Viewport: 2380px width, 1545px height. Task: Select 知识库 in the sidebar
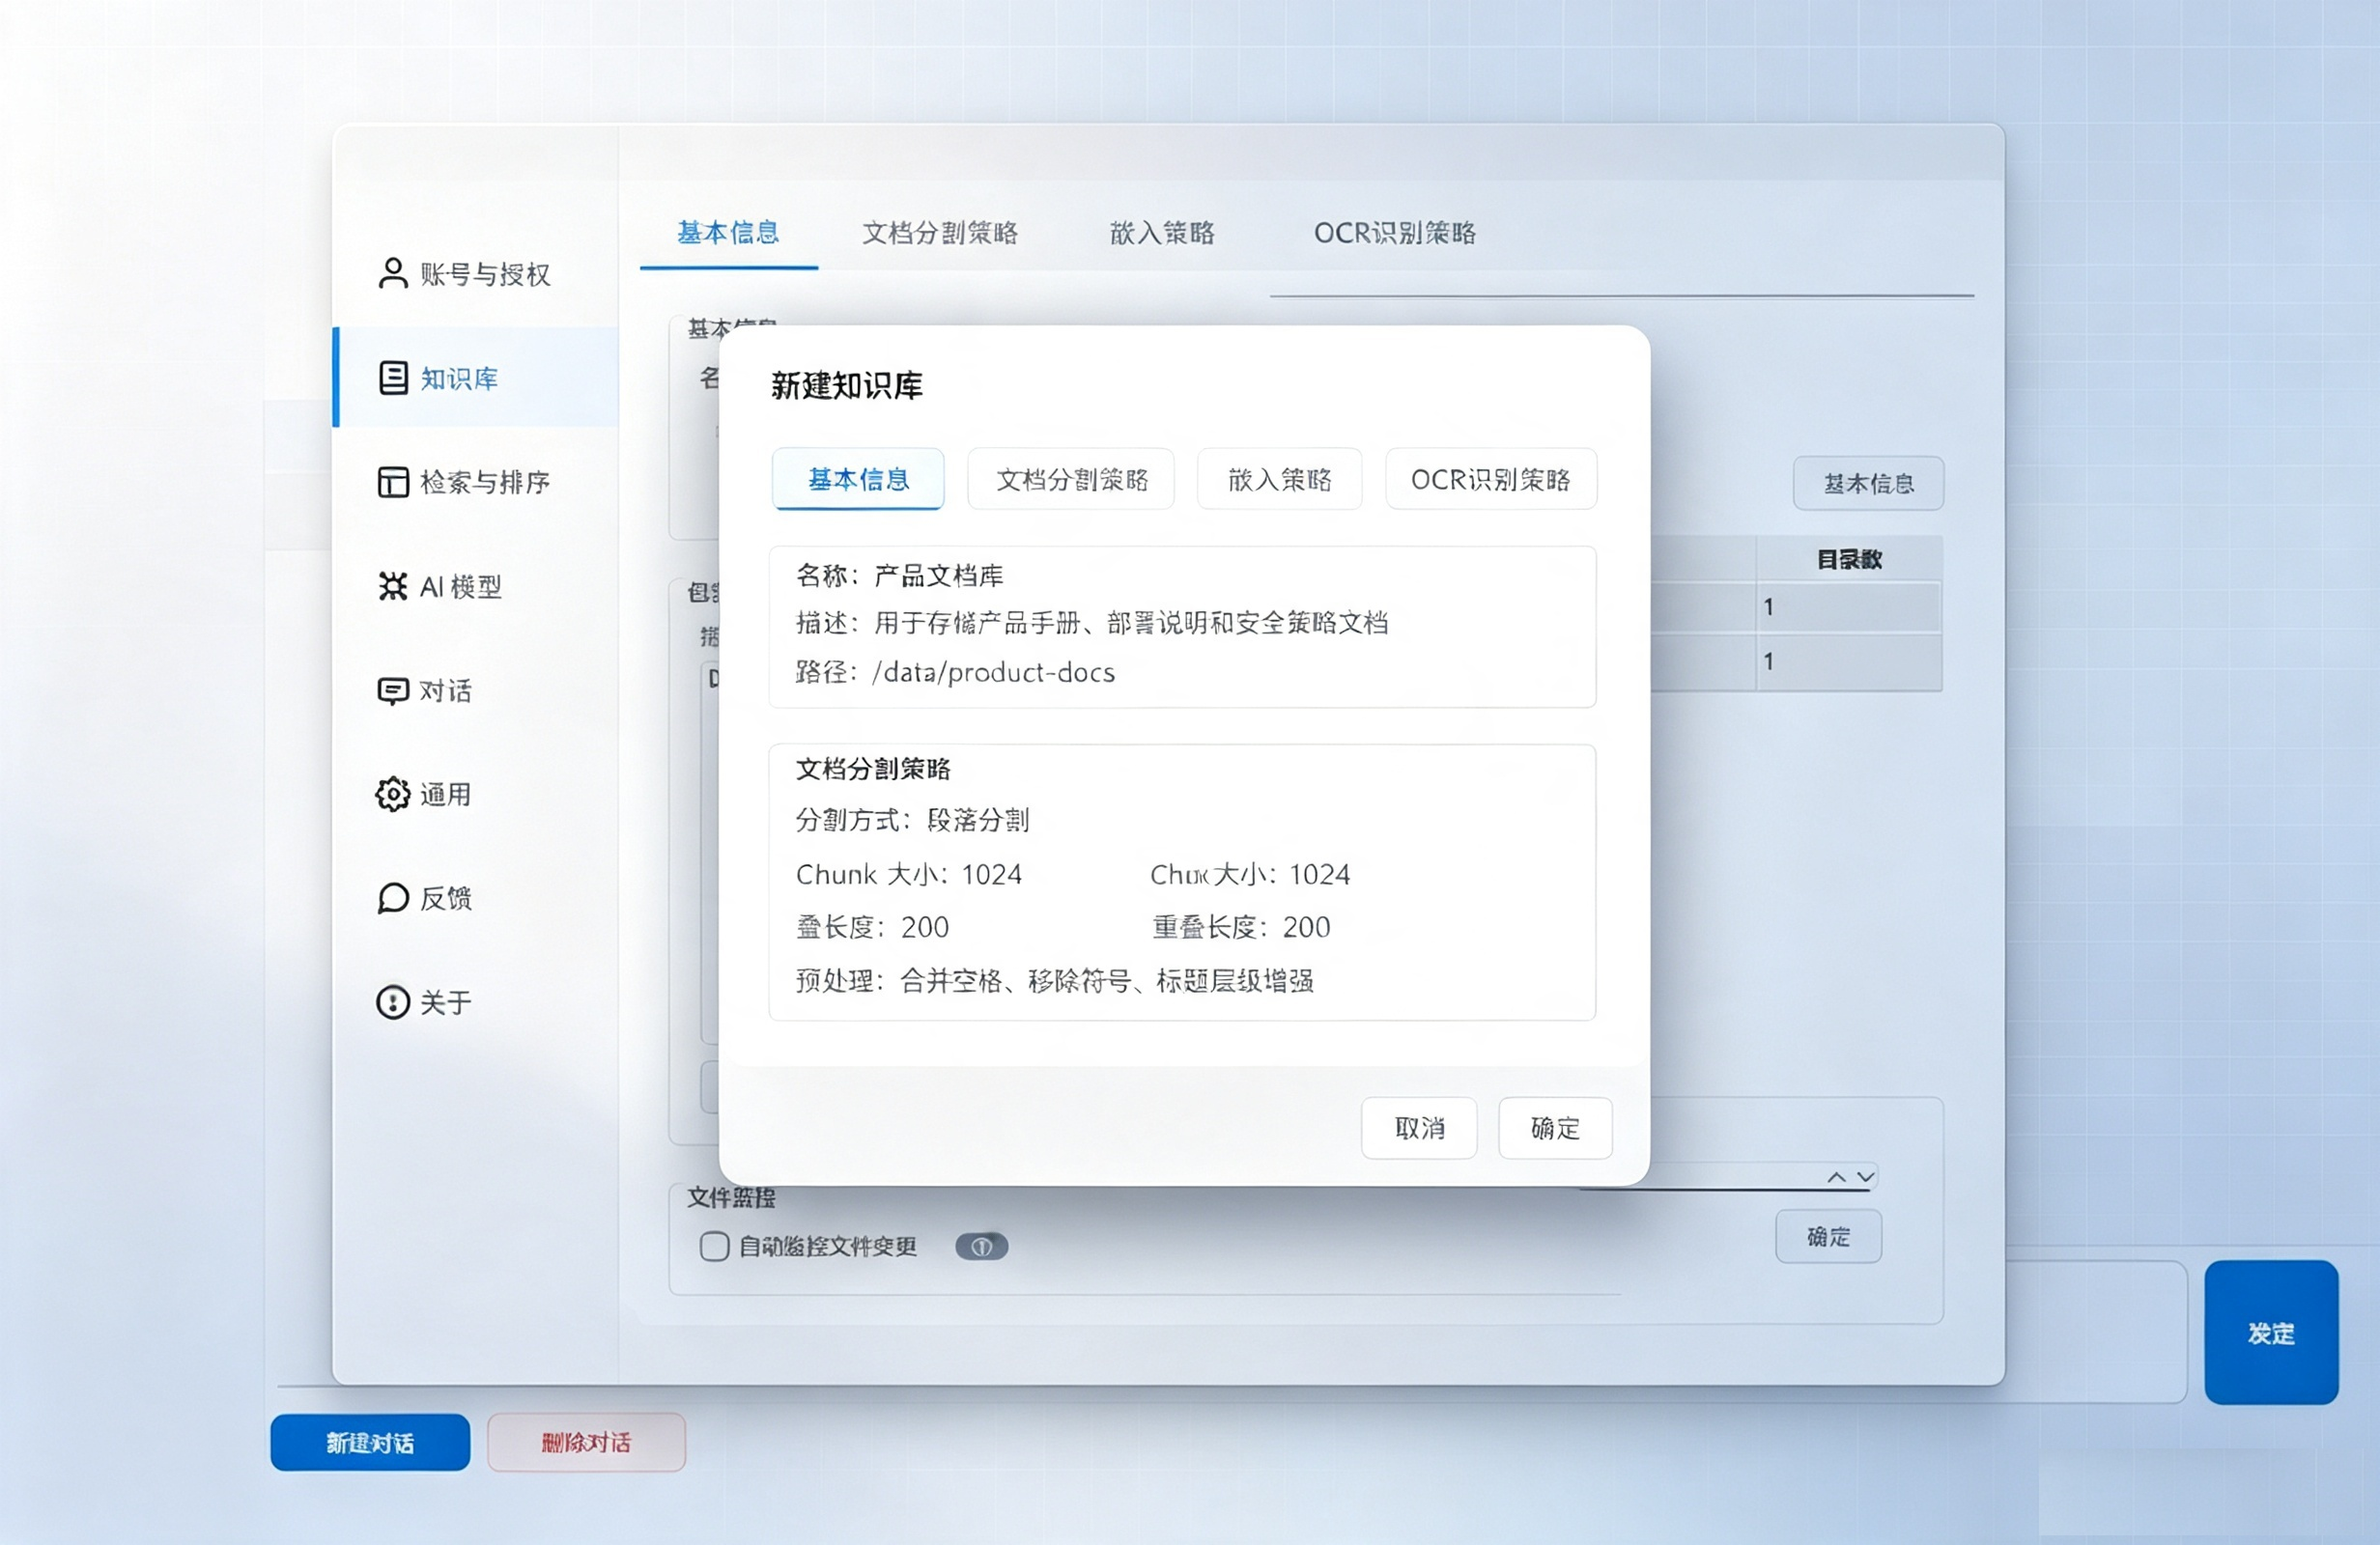click(476, 378)
